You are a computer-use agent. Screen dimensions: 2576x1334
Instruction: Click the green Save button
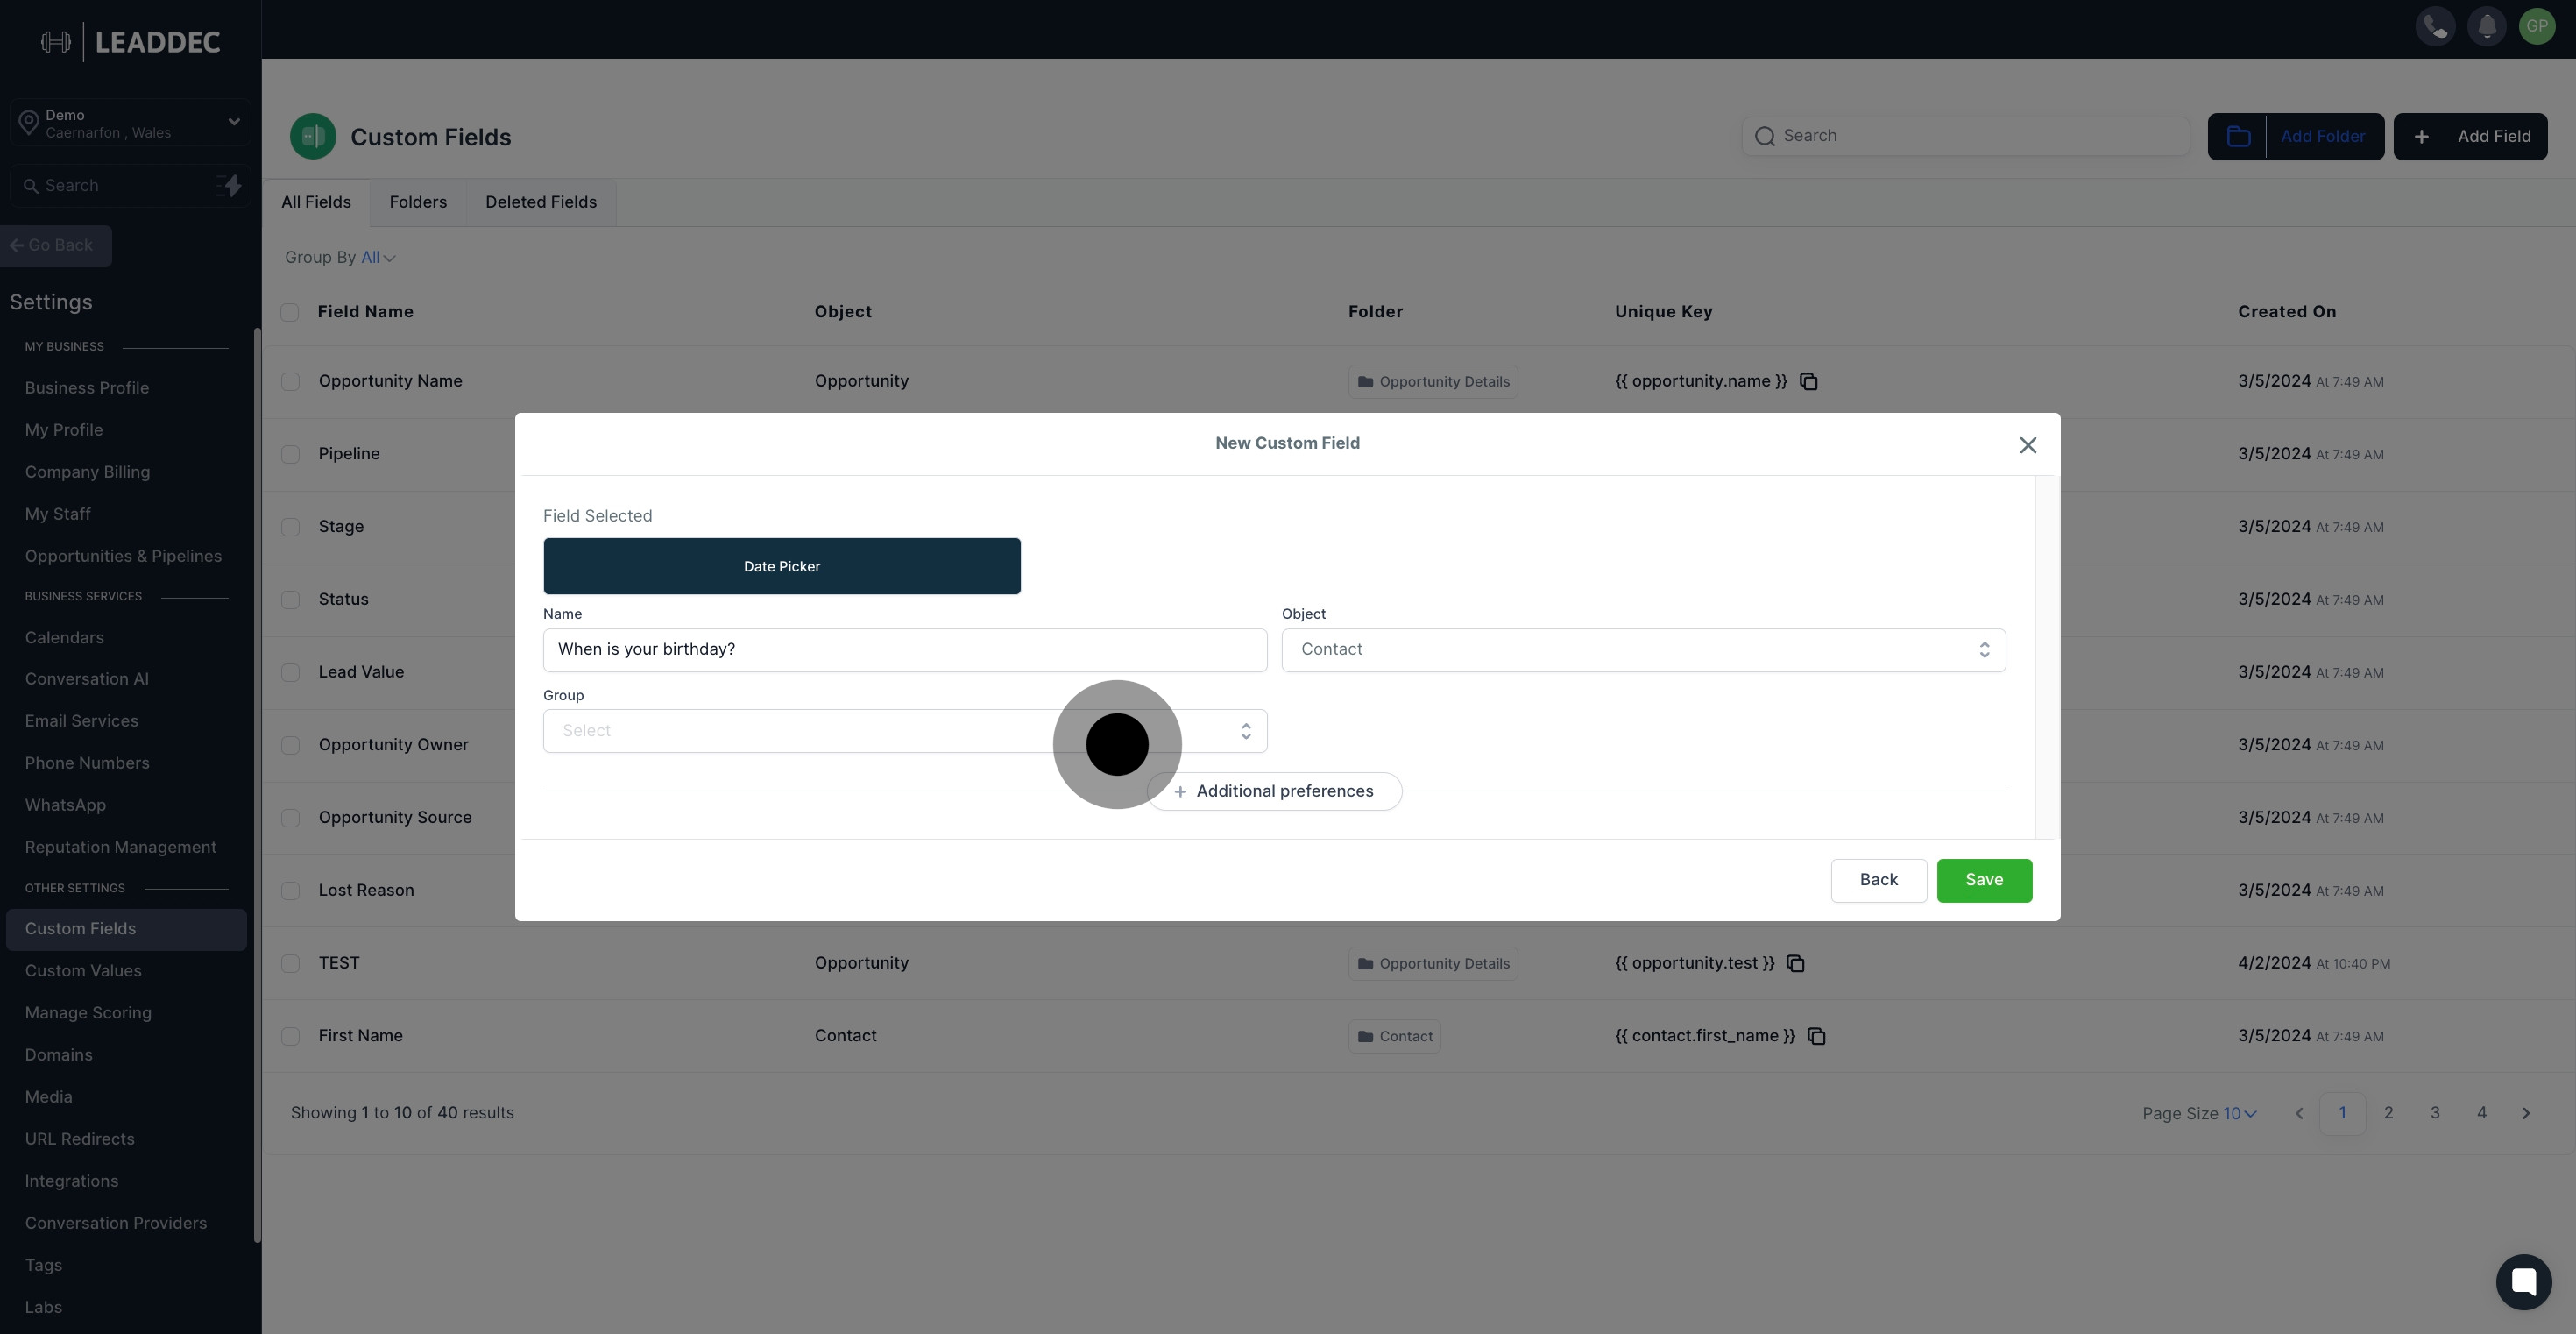tap(1984, 880)
